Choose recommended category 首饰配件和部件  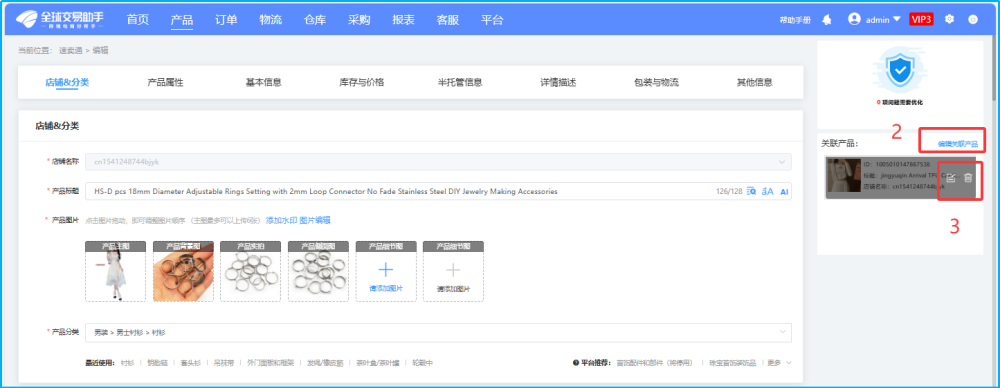(656, 363)
